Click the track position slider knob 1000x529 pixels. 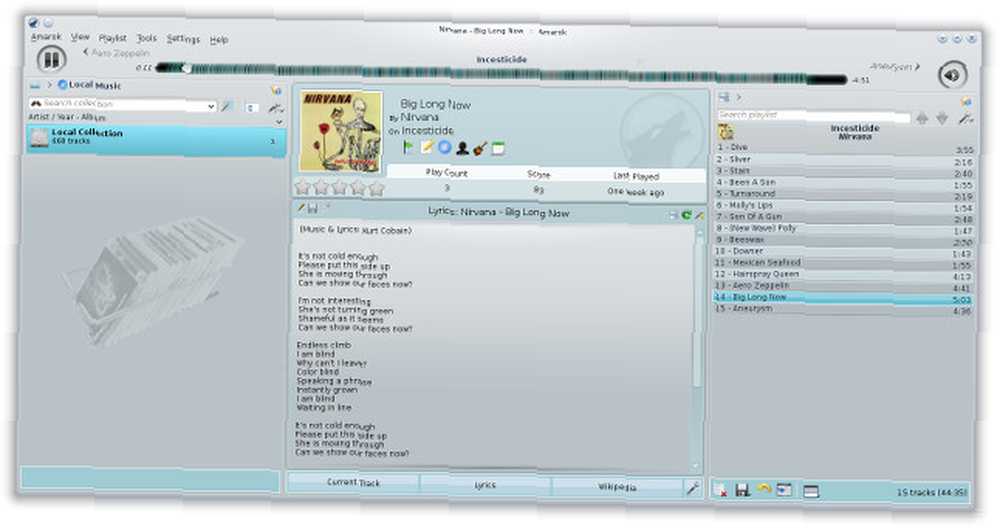186,68
